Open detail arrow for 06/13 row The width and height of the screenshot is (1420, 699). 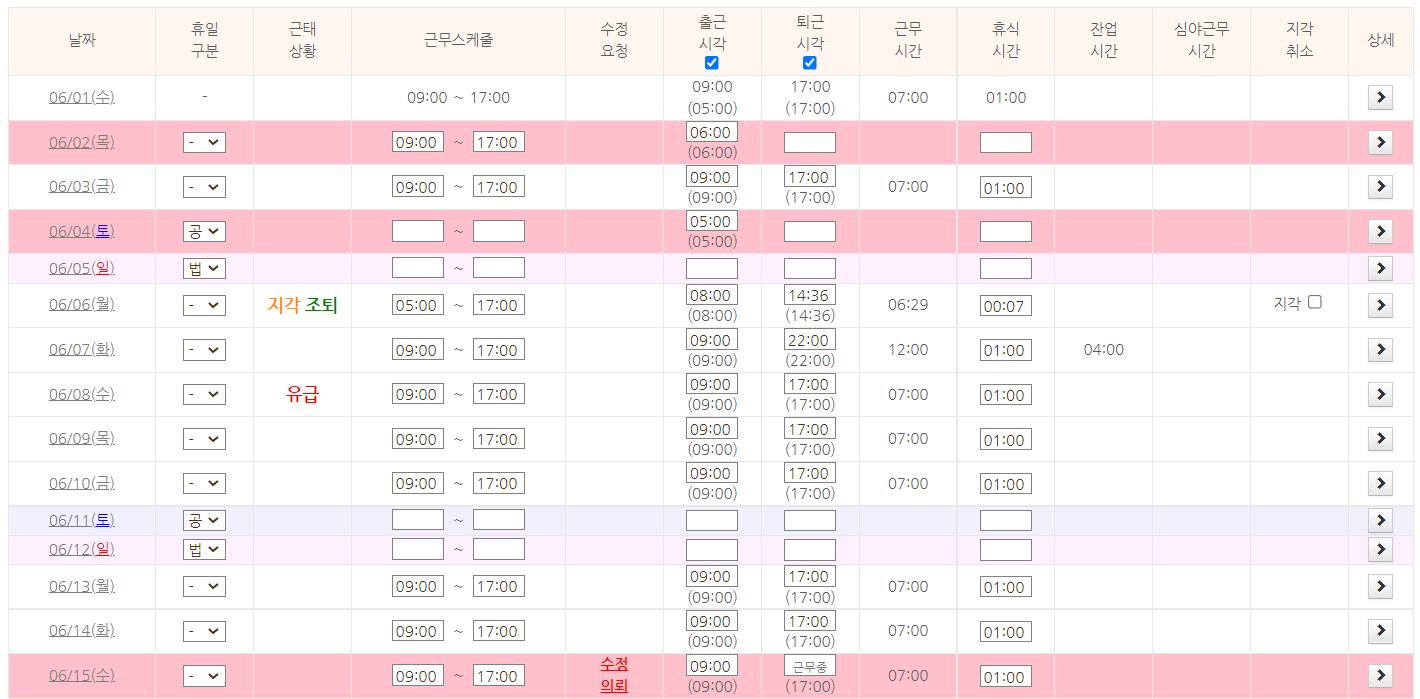coord(1380,586)
